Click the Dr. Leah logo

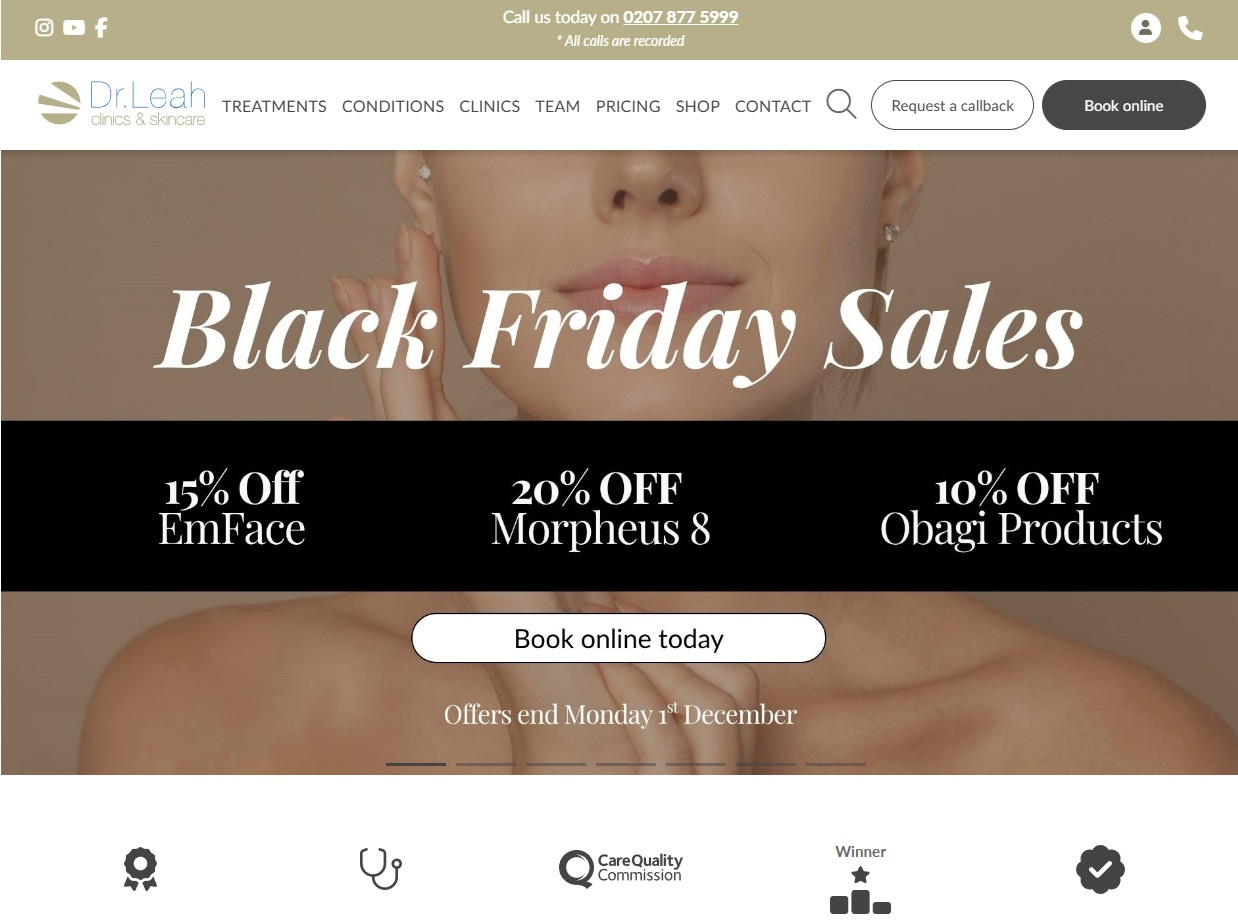point(122,104)
